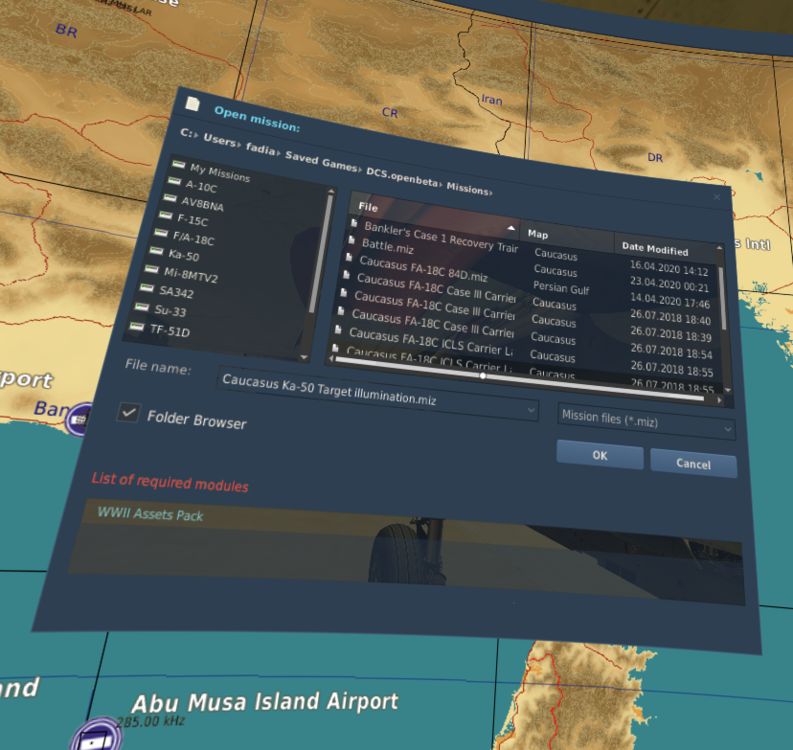
Task: Click the 16.04.2020 14:12 date cell
Action: tap(669, 268)
